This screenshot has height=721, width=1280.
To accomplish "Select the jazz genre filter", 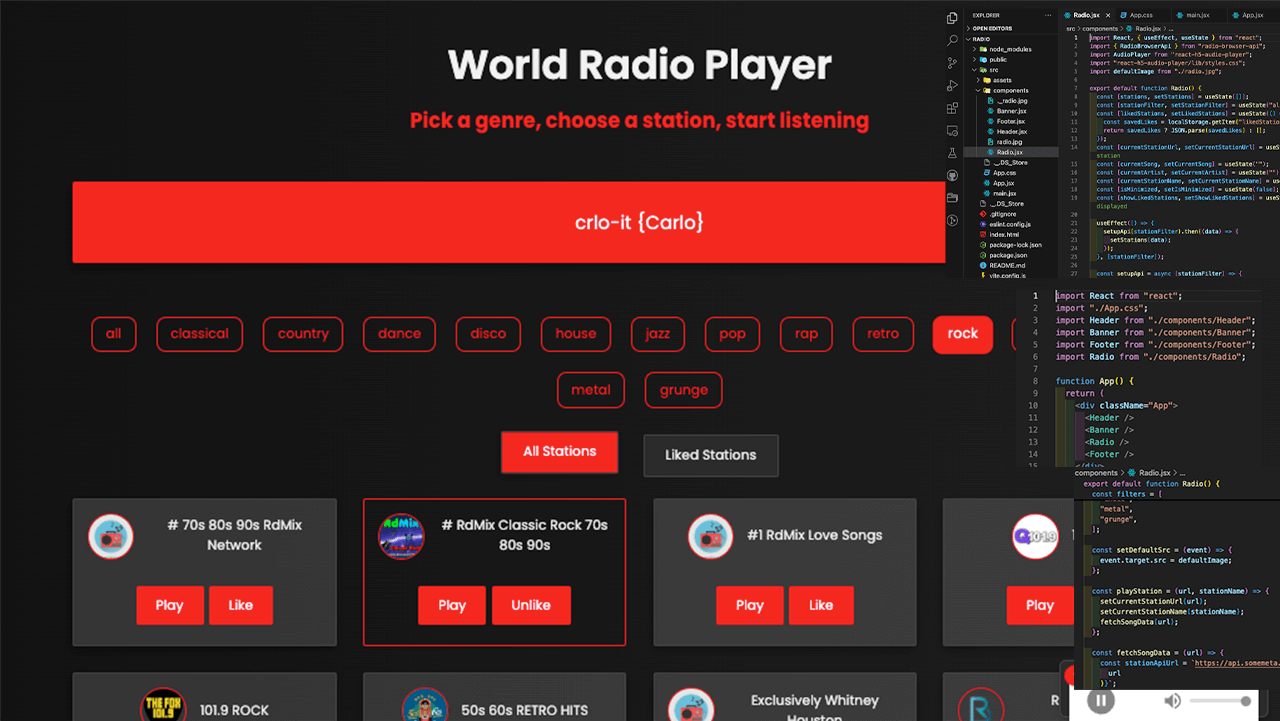I will pos(657,334).
